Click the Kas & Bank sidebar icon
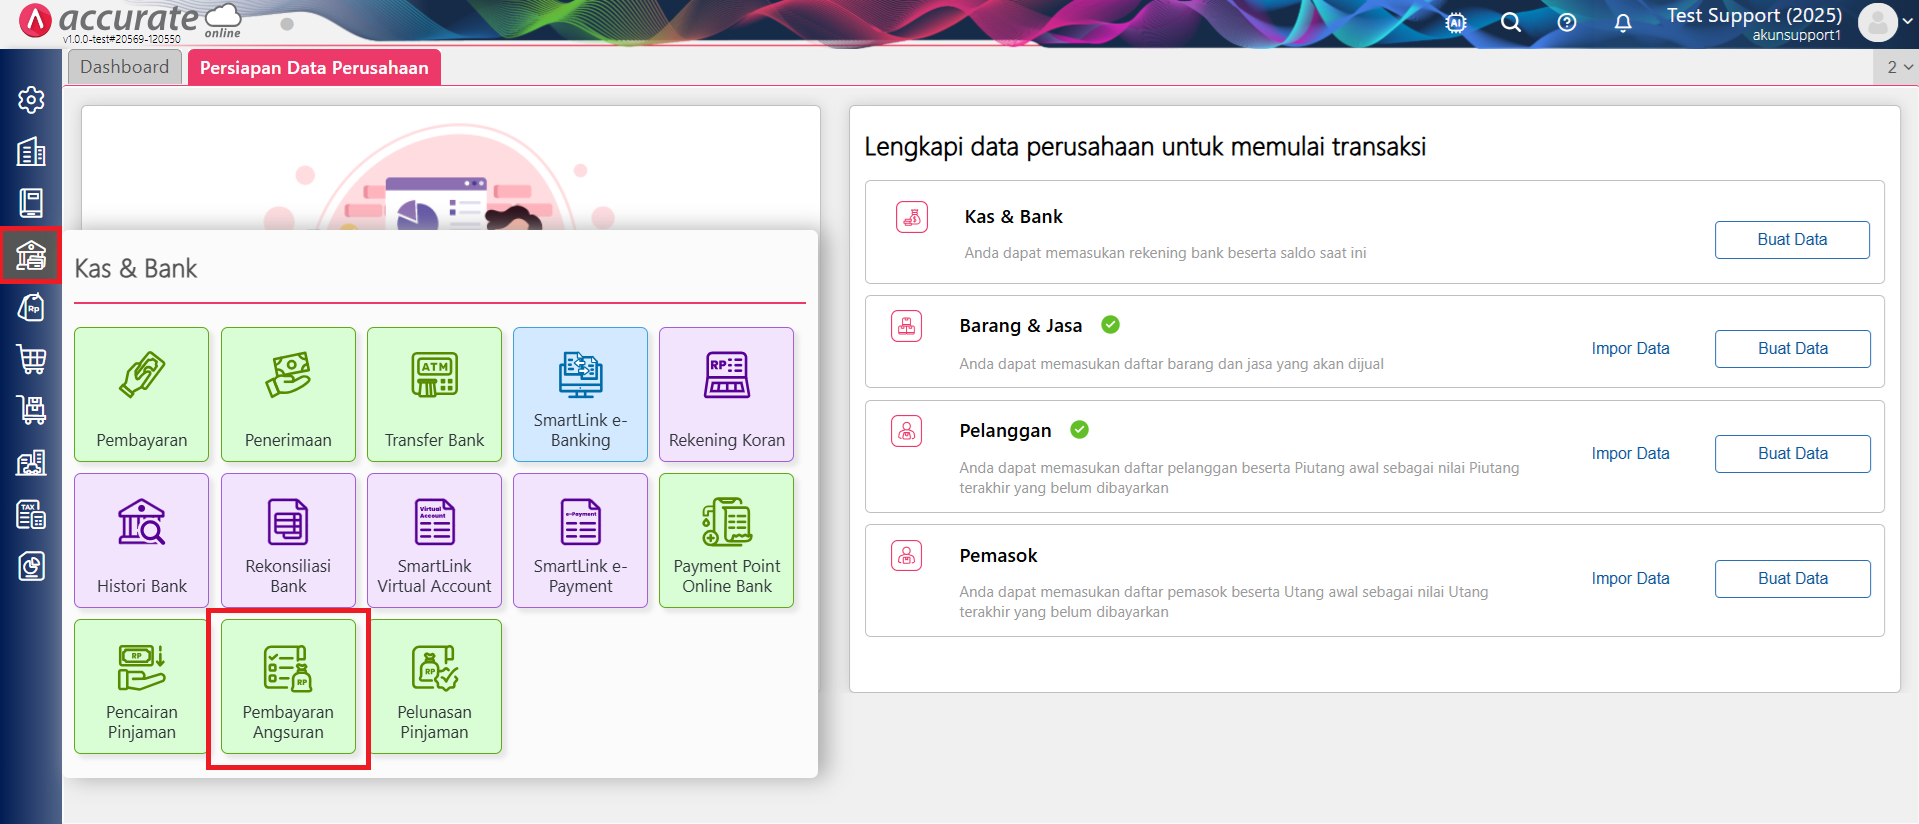The image size is (1919, 824). pyautogui.click(x=31, y=256)
